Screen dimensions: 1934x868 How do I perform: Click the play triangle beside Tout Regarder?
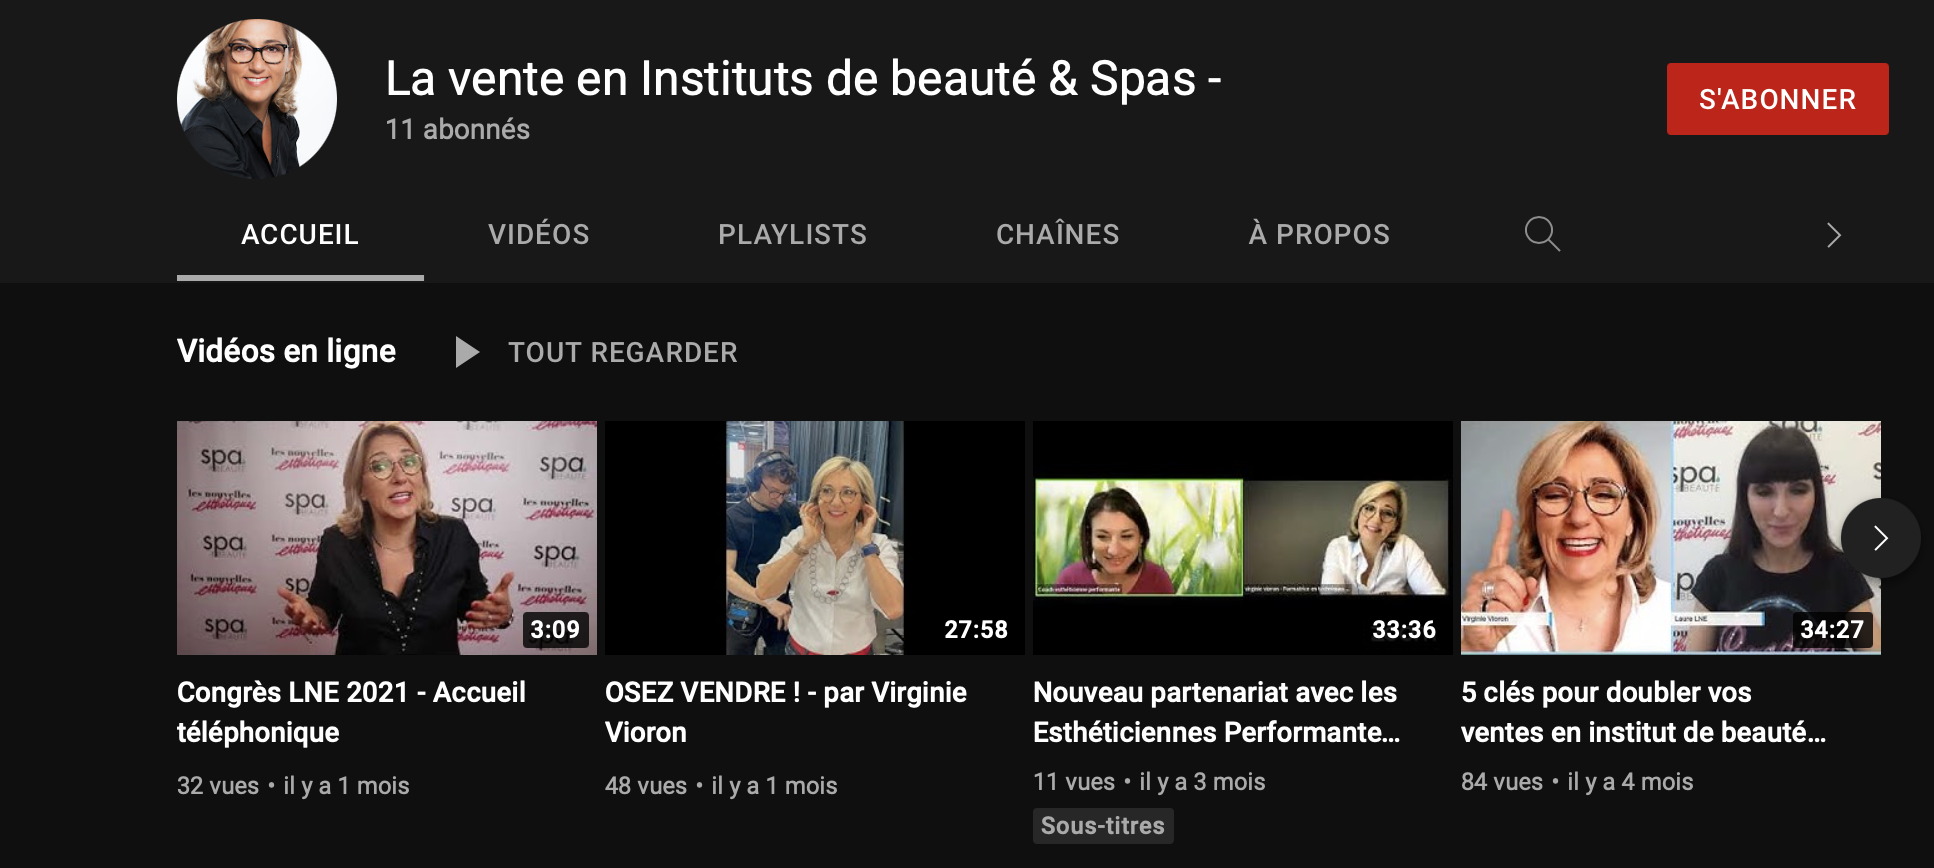coord(466,352)
